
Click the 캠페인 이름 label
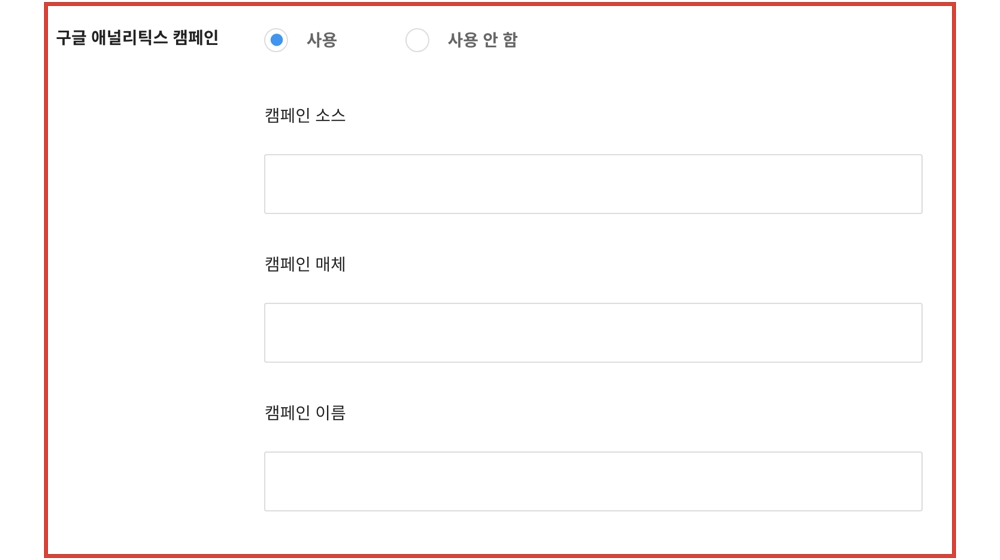tap(305, 412)
